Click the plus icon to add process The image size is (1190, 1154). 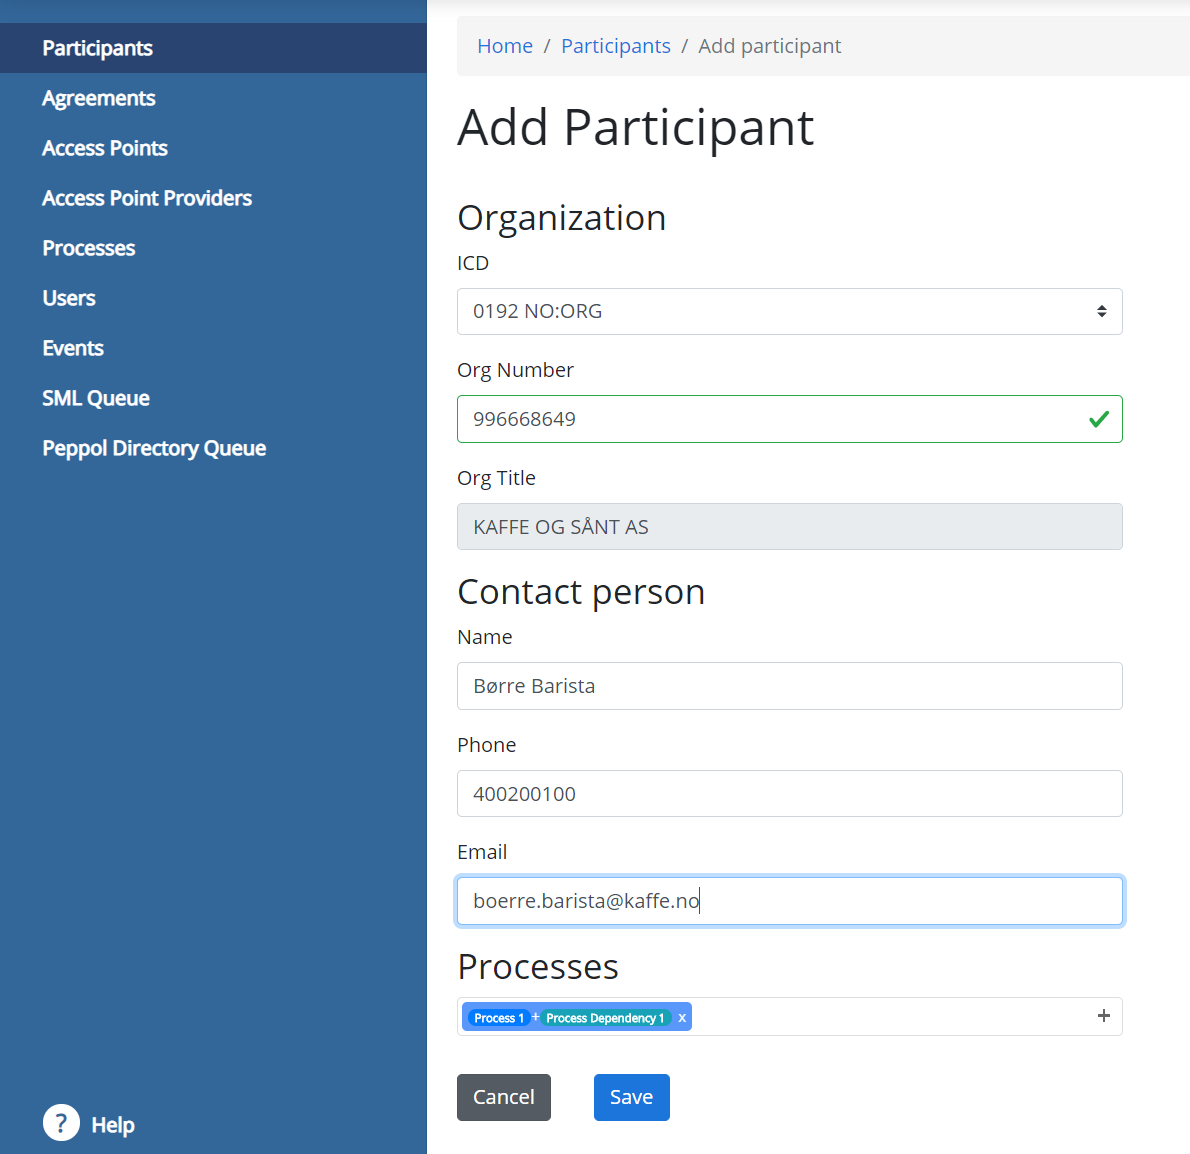tap(1103, 1016)
